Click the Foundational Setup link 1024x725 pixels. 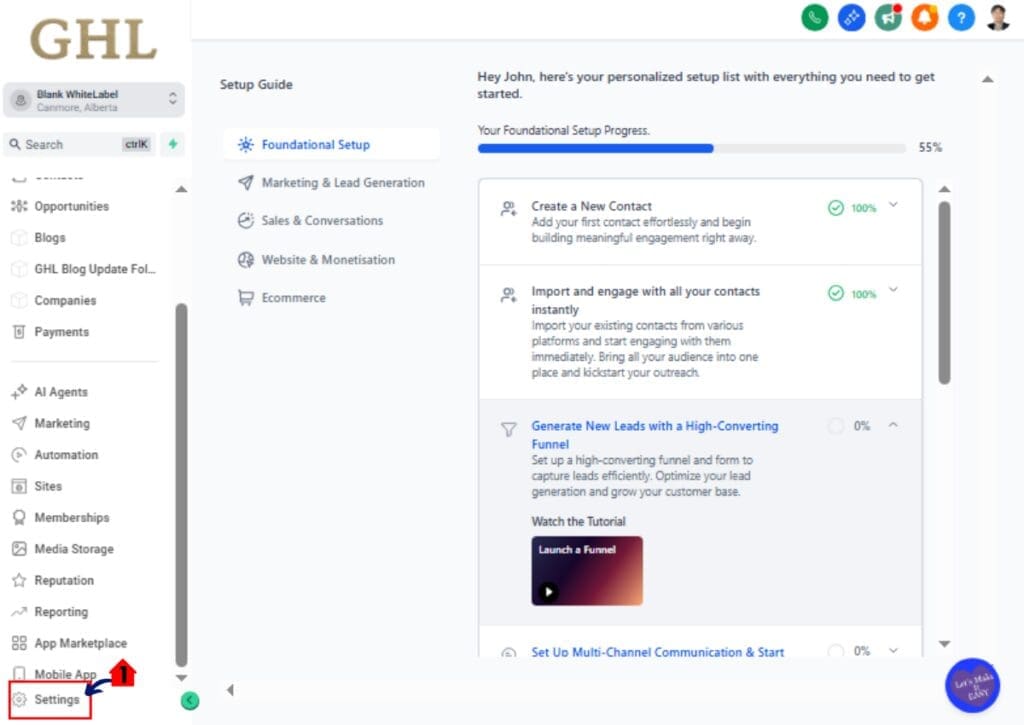pyautogui.click(x=314, y=144)
